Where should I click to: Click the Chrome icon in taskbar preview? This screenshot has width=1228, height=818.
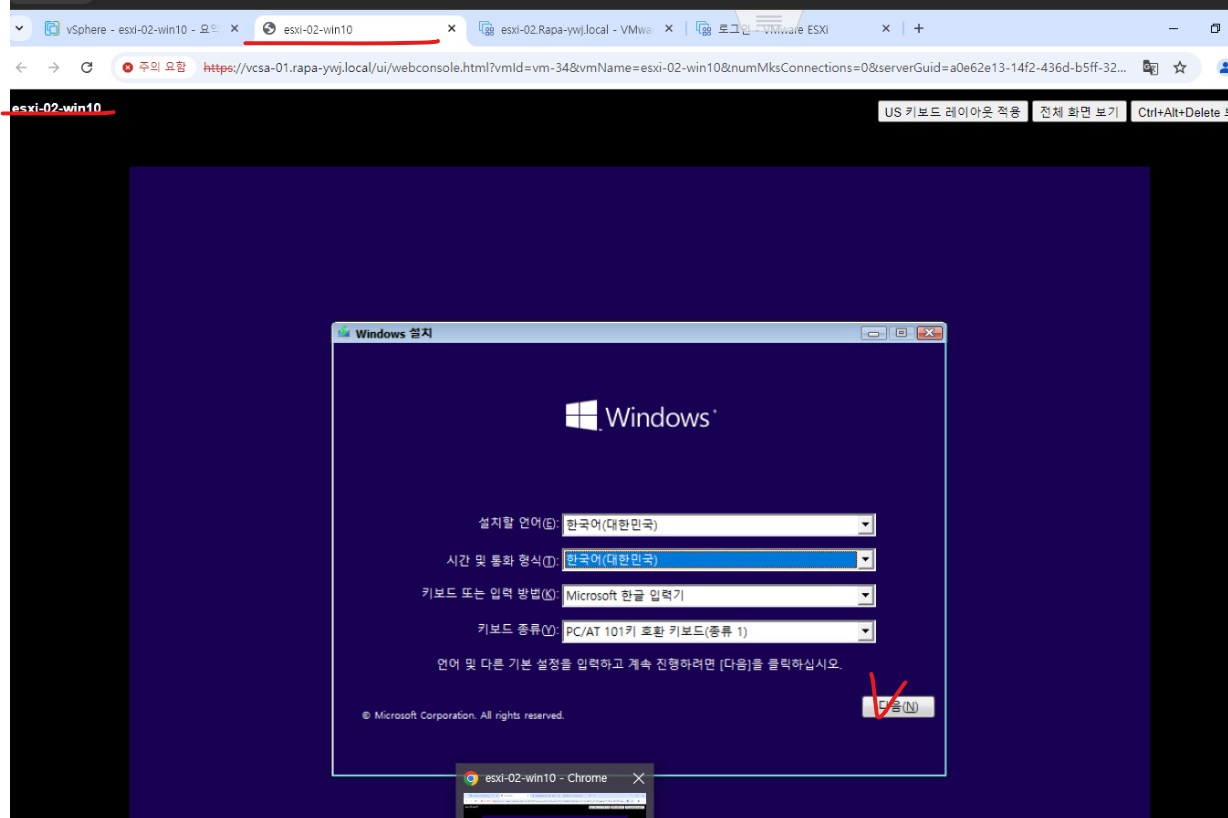click(471, 778)
